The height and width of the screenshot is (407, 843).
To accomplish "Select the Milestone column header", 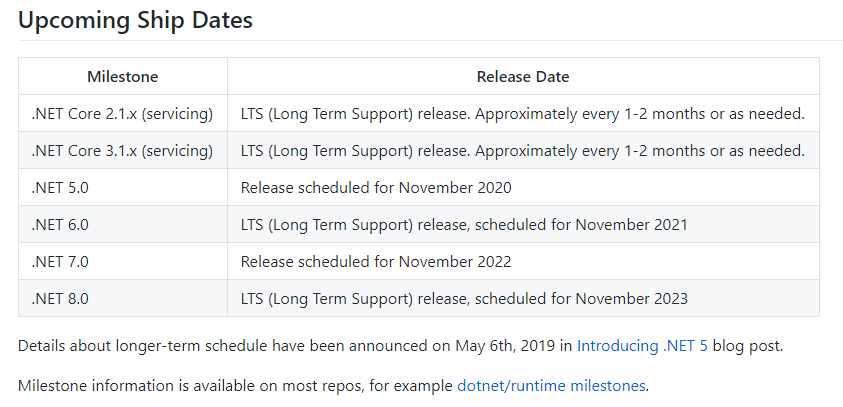I will click(x=123, y=76).
